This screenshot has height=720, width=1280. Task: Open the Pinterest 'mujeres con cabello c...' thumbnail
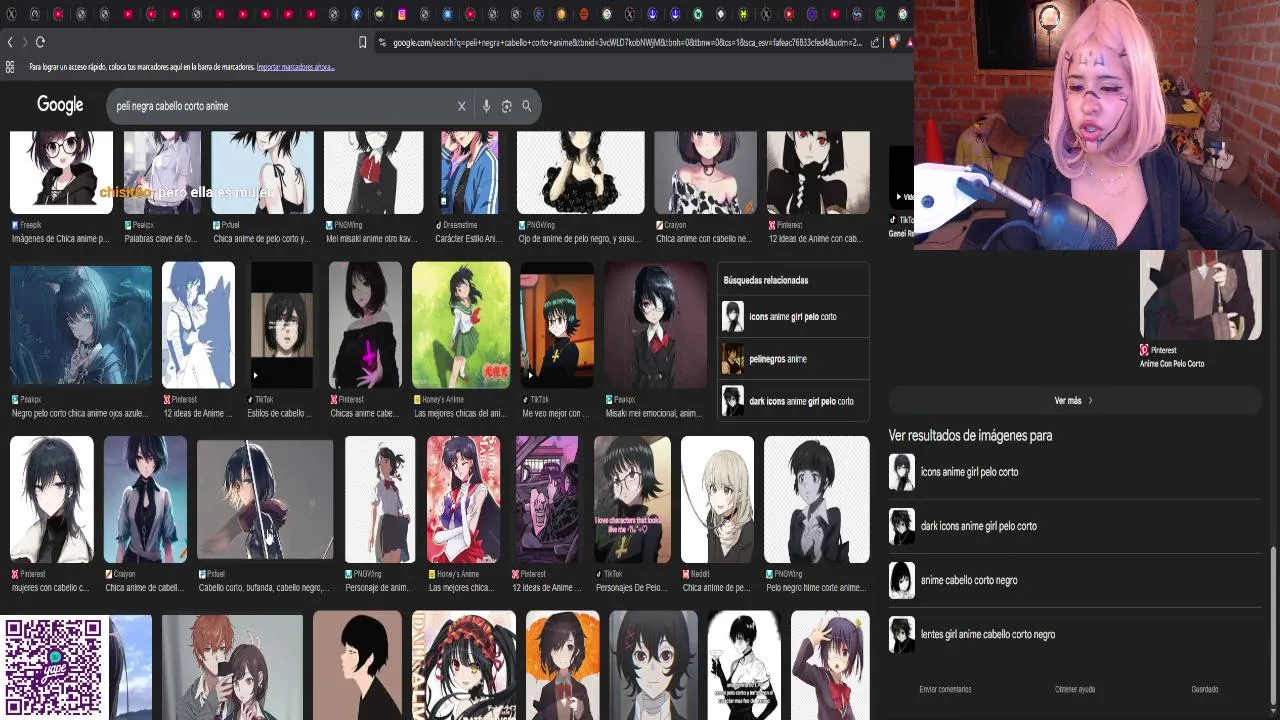click(x=52, y=499)
